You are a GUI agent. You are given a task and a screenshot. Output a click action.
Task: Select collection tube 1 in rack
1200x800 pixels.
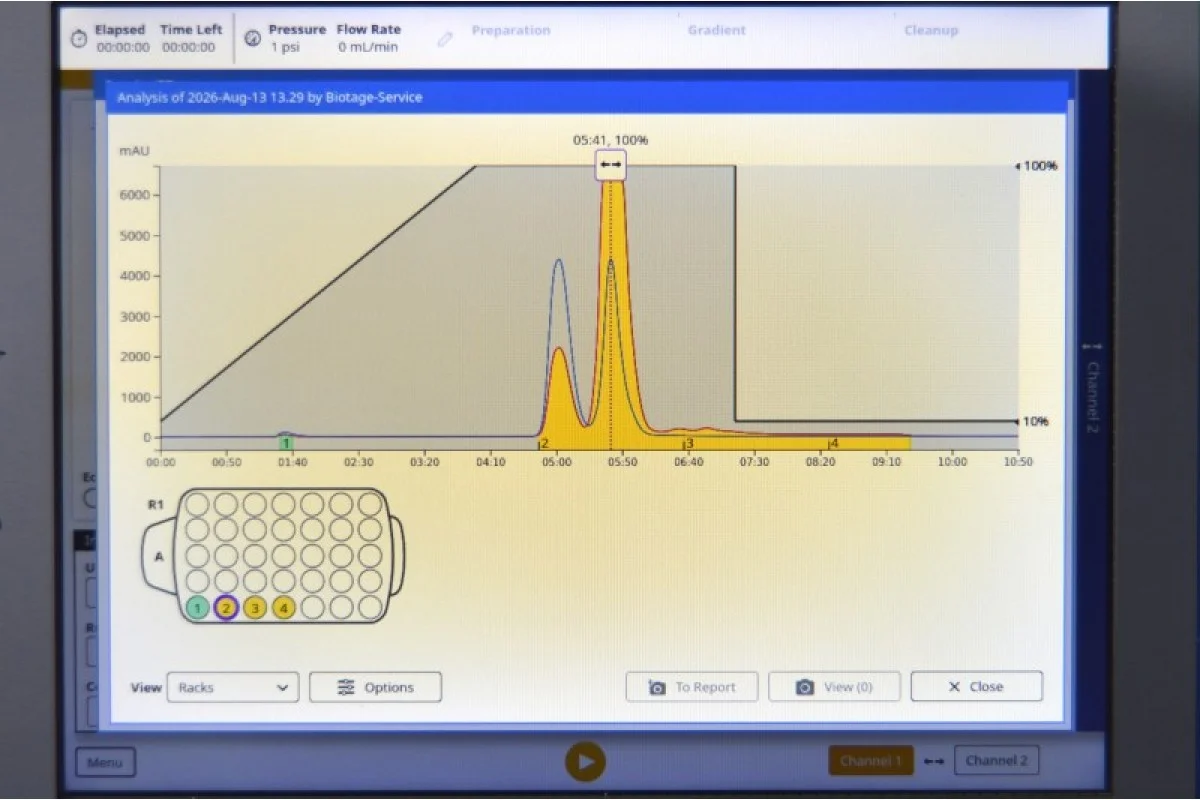click(198, 607)
